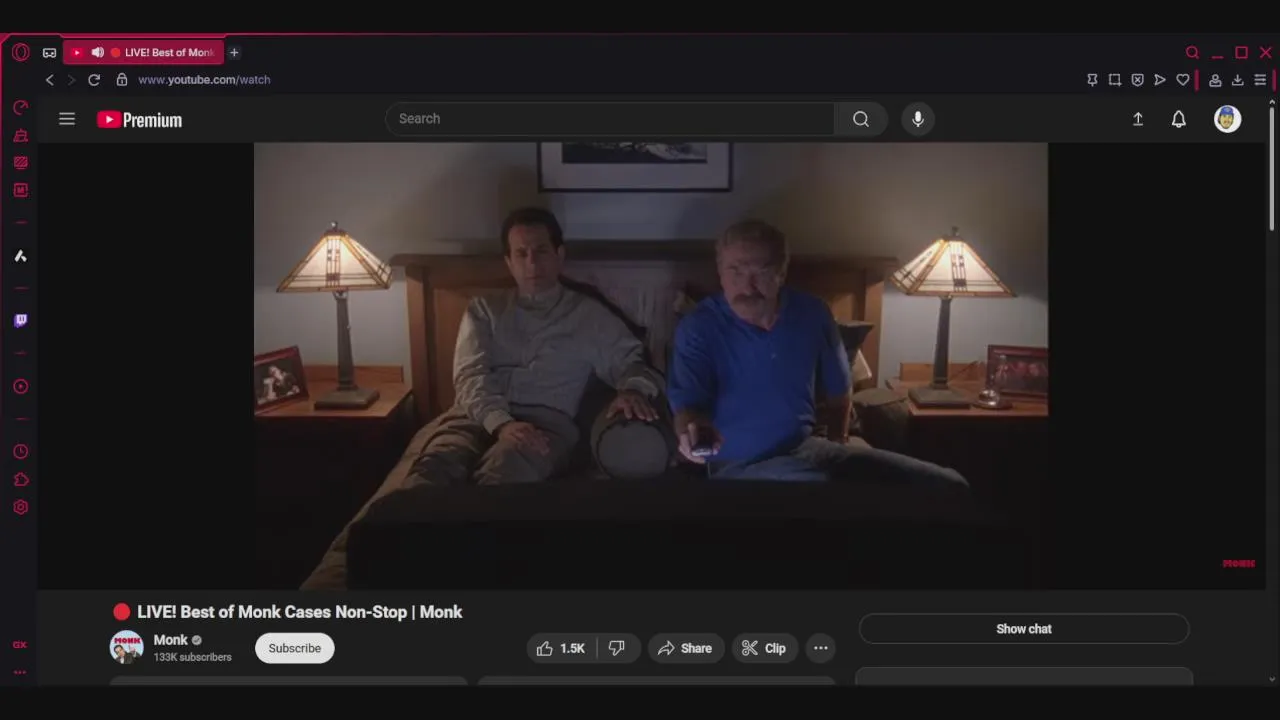Show chat for the live stream
Image resolution: width=1280 pixels, height=720 pixels.
tap(1024, 629)
